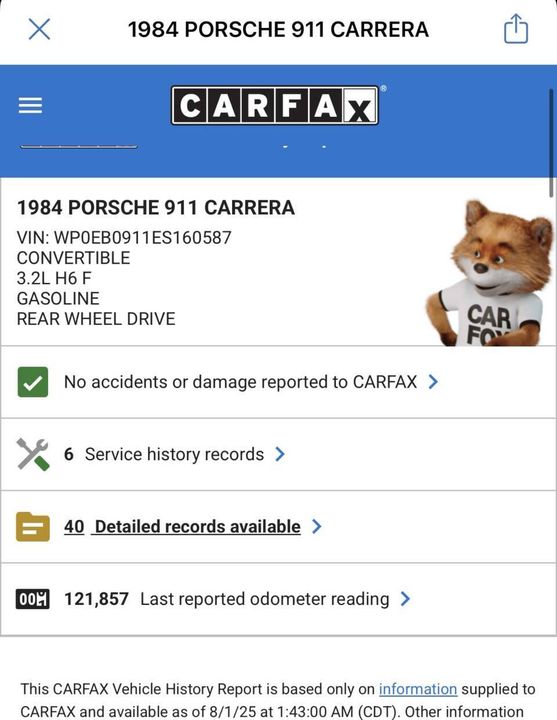This screenshot has width=557, height=720.
Task: Click the page scrollbar on the right
Action: tap(551, 142)
